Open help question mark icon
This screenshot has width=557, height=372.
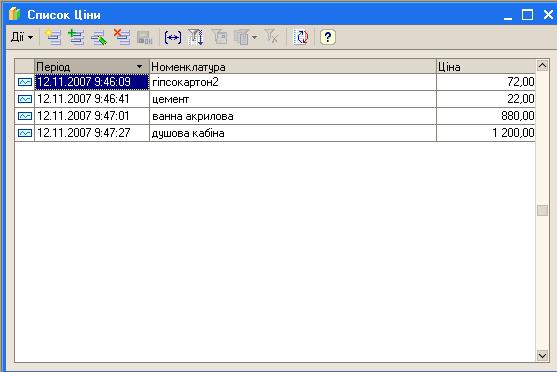(328, 37)
